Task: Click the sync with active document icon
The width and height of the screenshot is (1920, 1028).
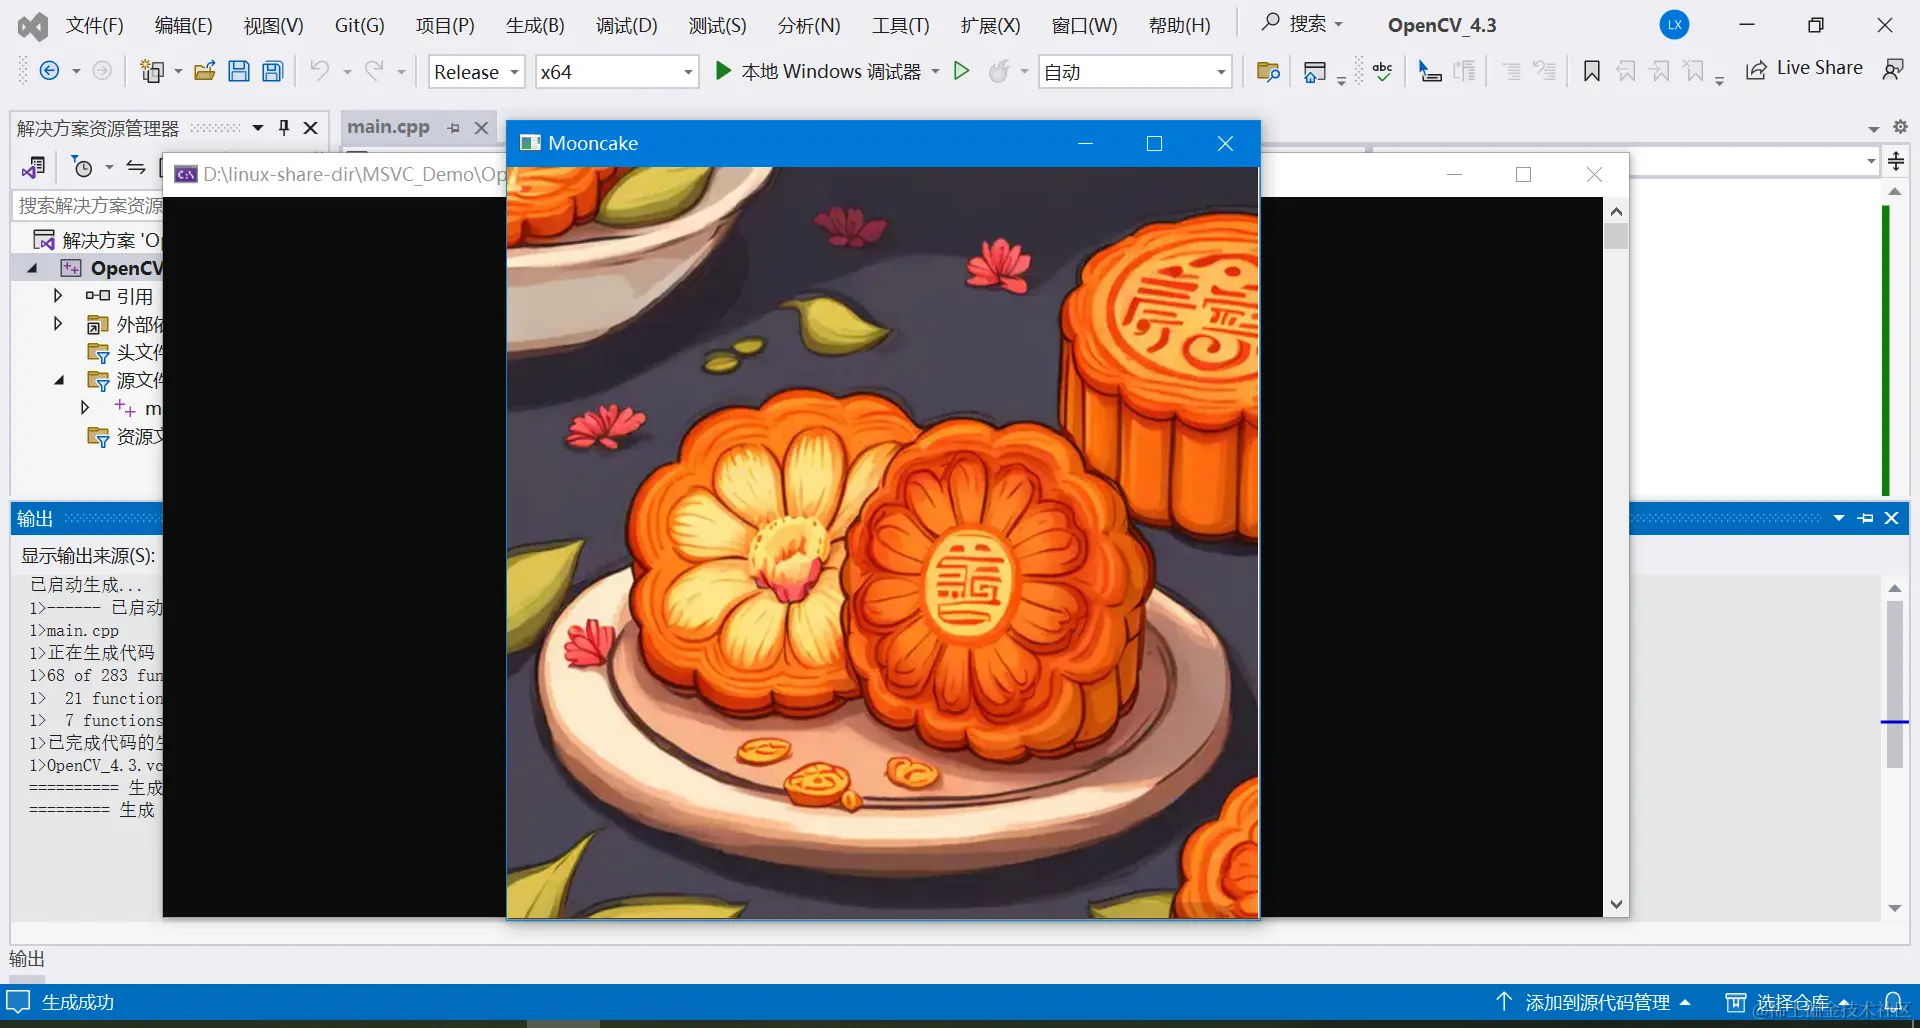Action: click(x=136, y=167)
